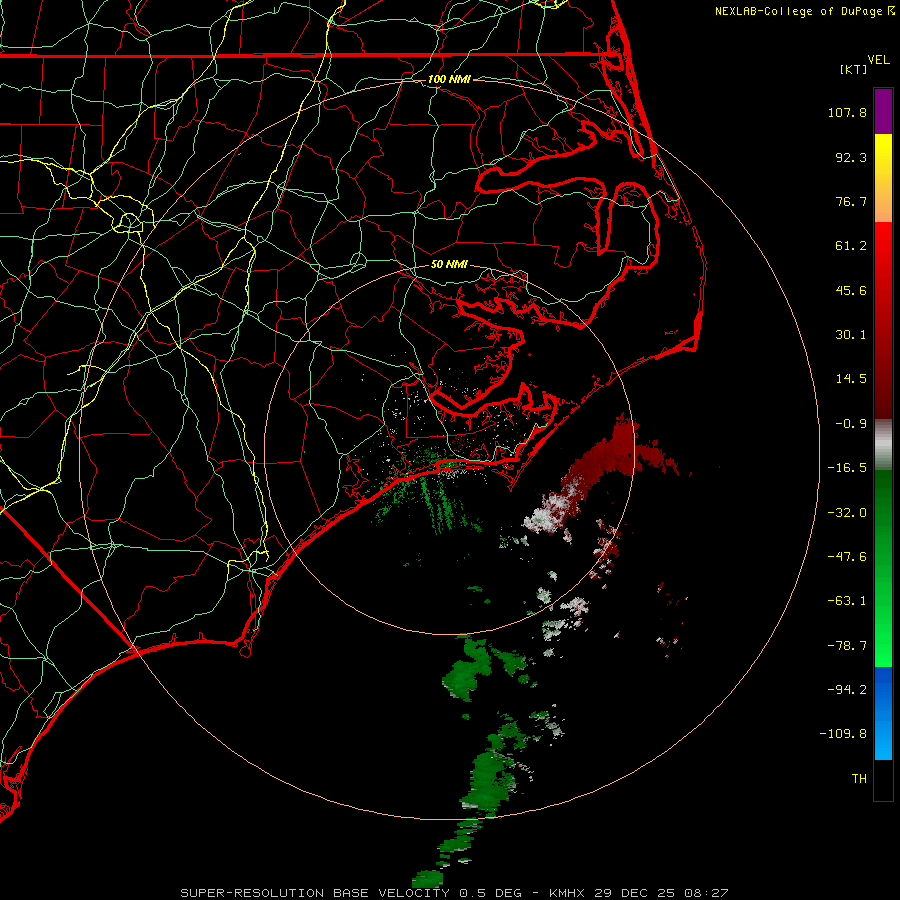Click the 45.6 scale value
The height and width of the screenshot is (900, 900).
click(x=851, y=290)
